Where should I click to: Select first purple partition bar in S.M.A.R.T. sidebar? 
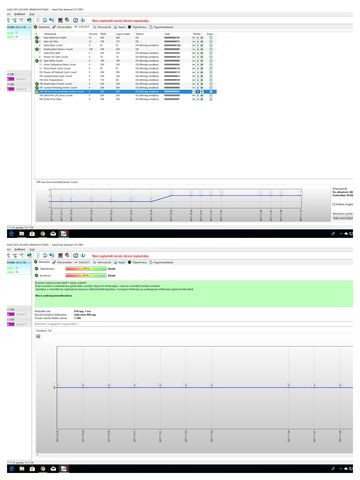[11, 79]
